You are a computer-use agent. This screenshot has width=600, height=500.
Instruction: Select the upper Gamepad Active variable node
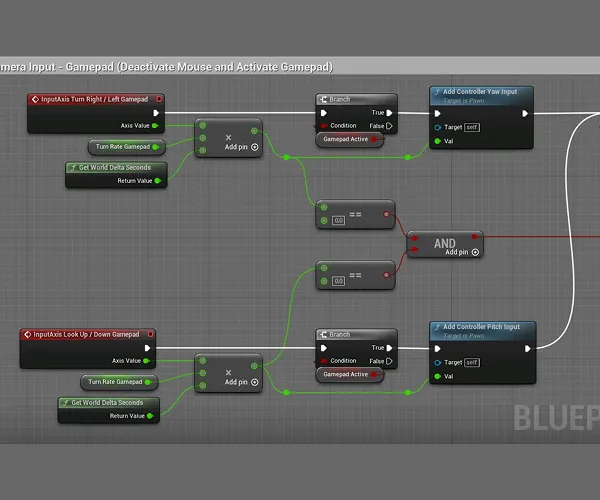[347, 140]
